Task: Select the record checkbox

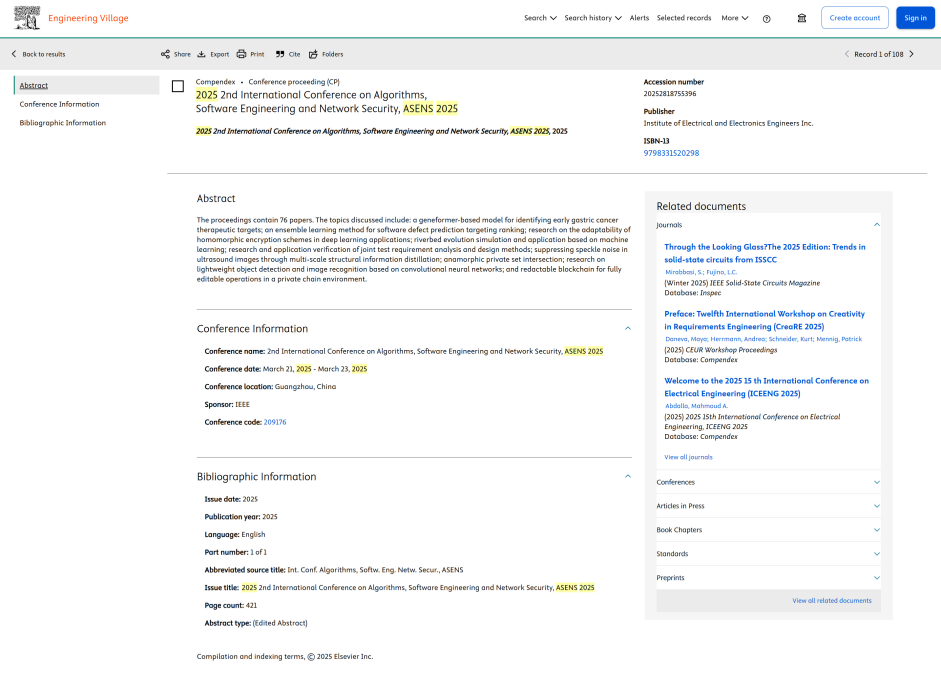Action: click(178, 86)
